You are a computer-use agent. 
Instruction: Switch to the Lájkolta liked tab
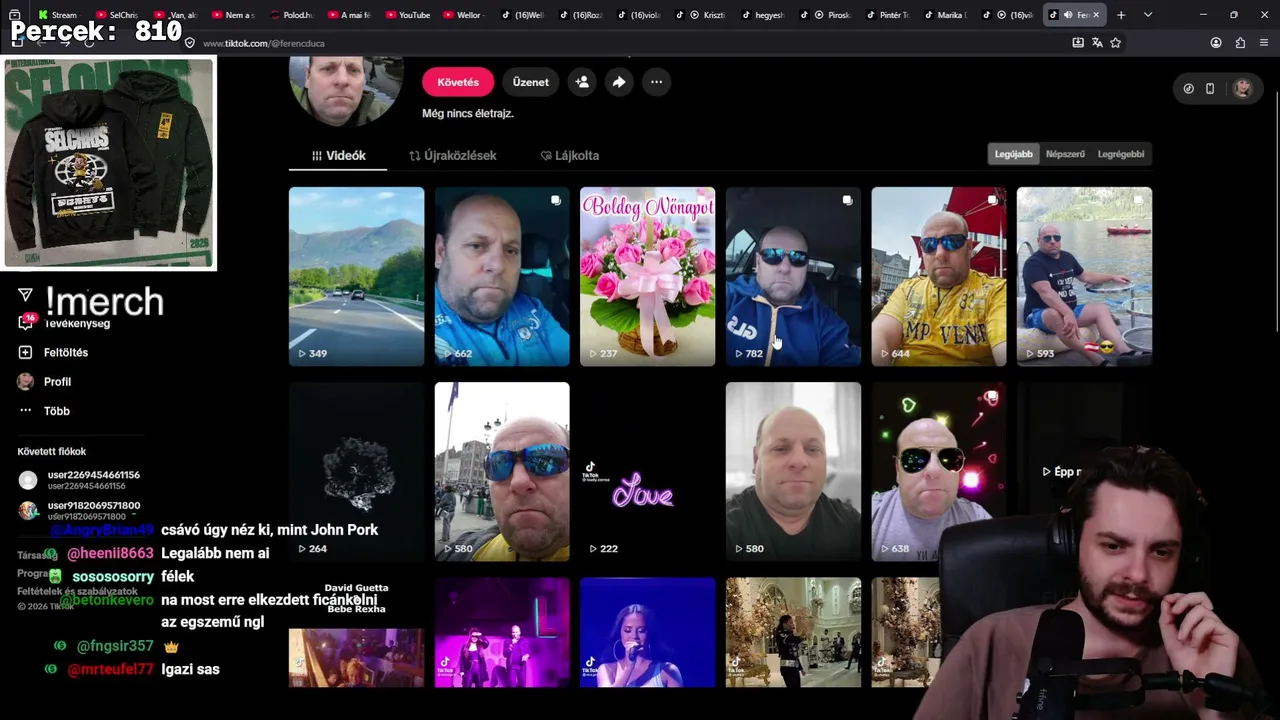pyautogui.click(x=570, y=155)
